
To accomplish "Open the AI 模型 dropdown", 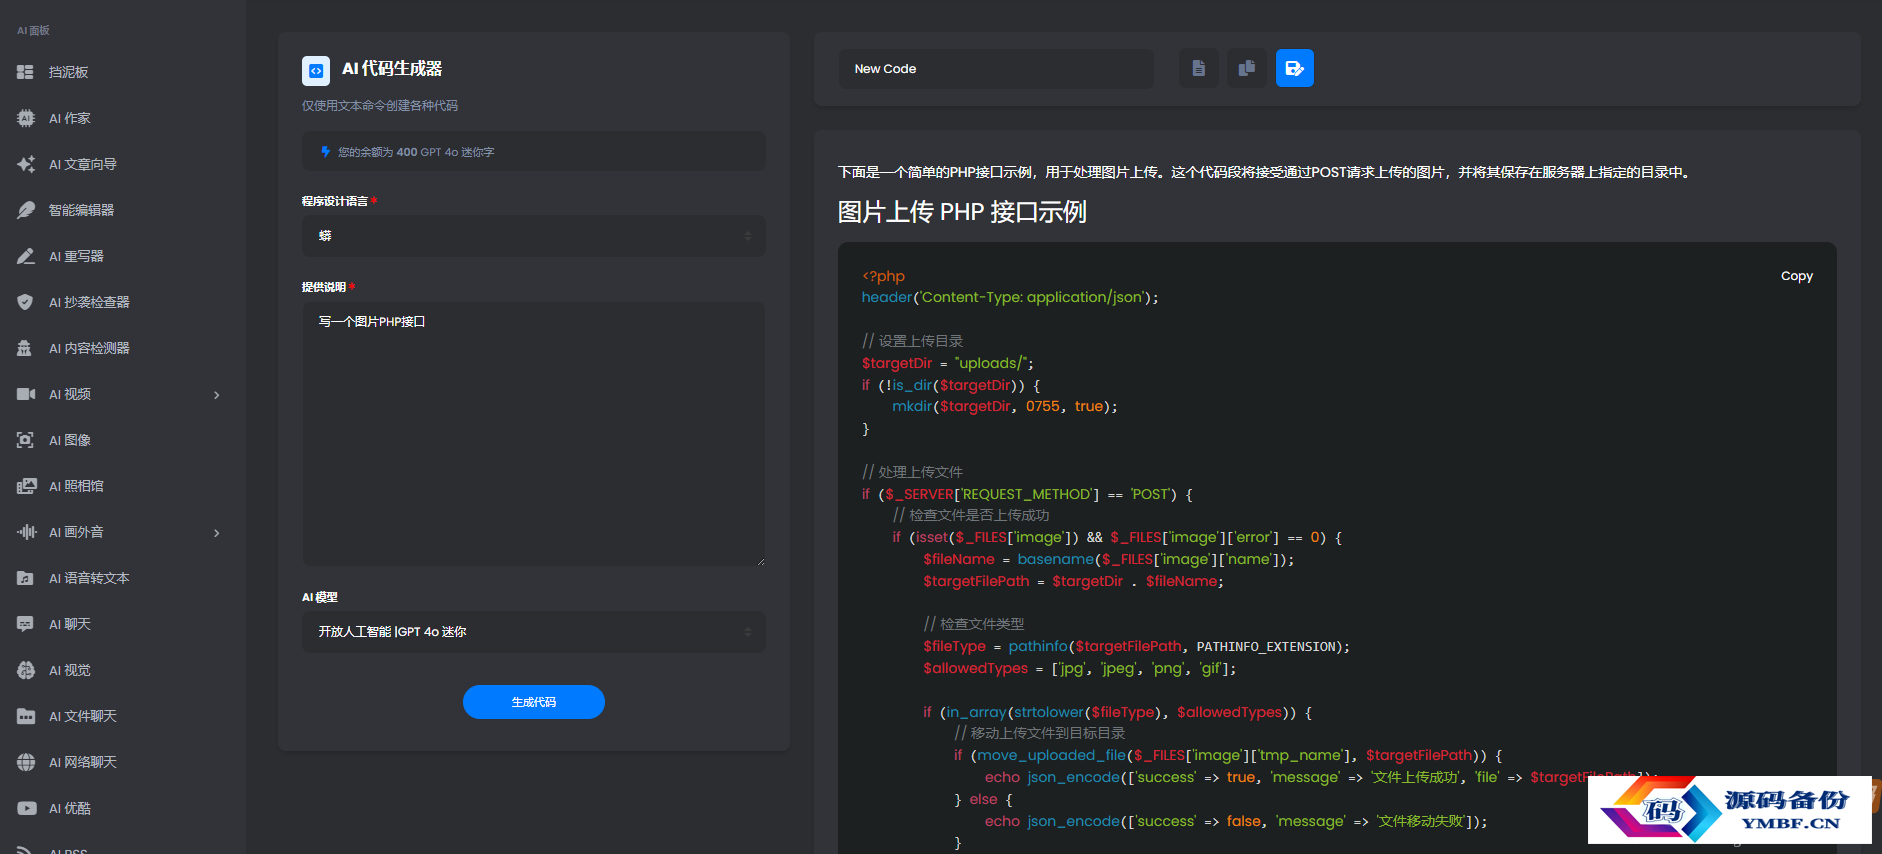I will coord(534,632).
